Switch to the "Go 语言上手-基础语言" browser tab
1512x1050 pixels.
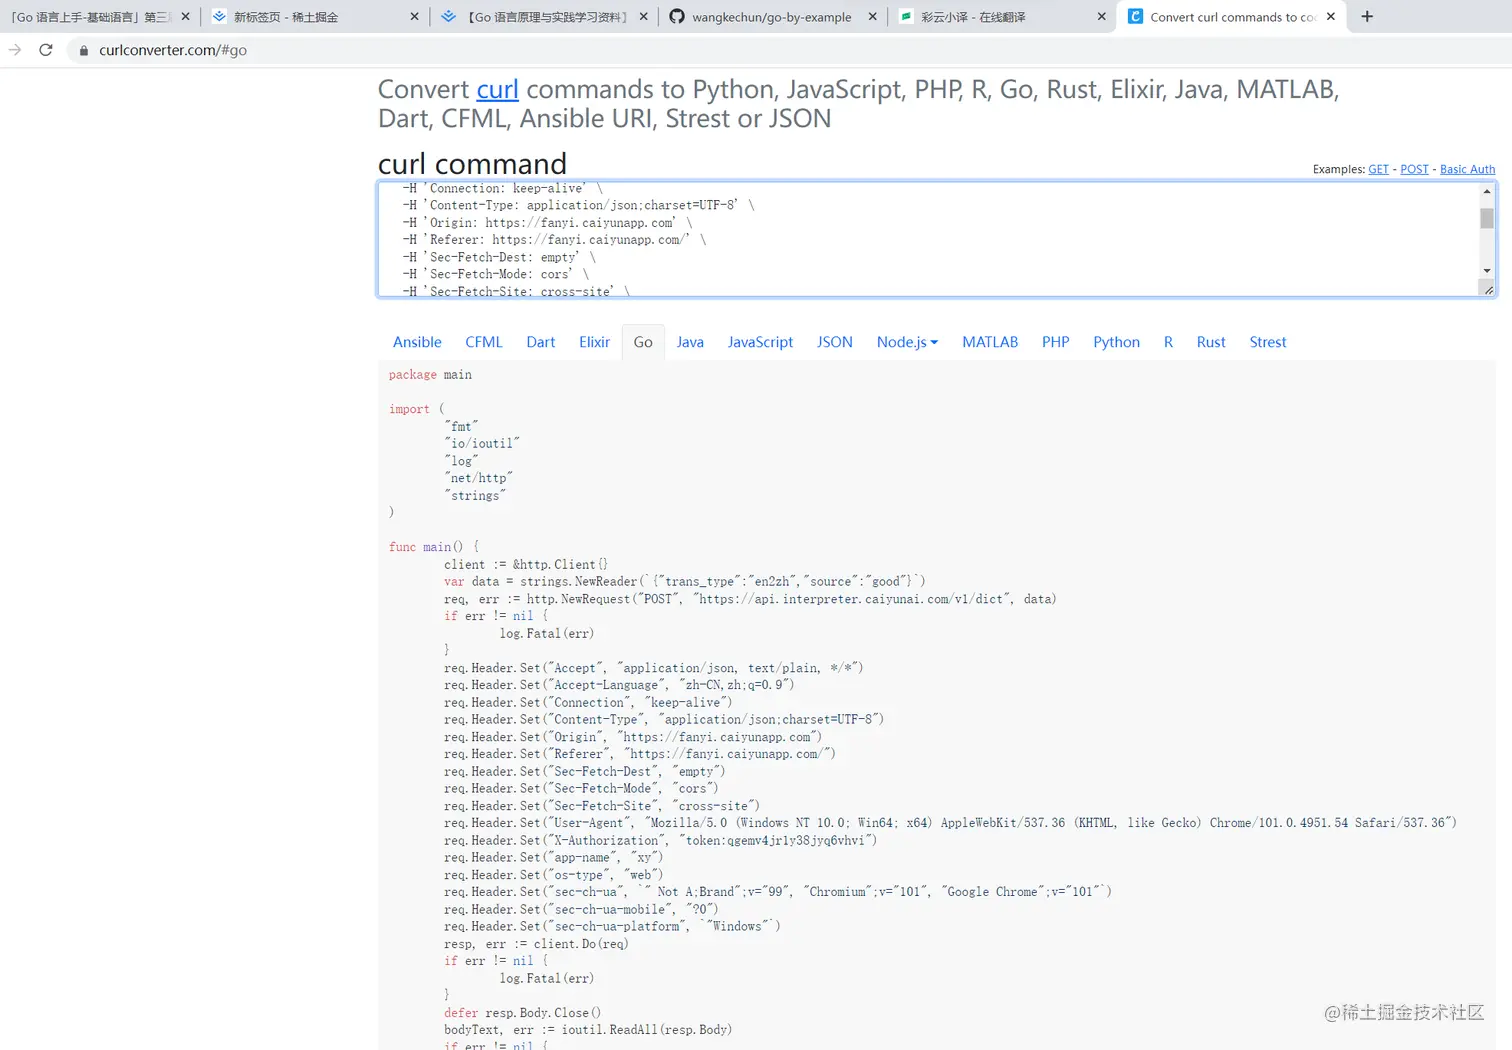(90, 17)
